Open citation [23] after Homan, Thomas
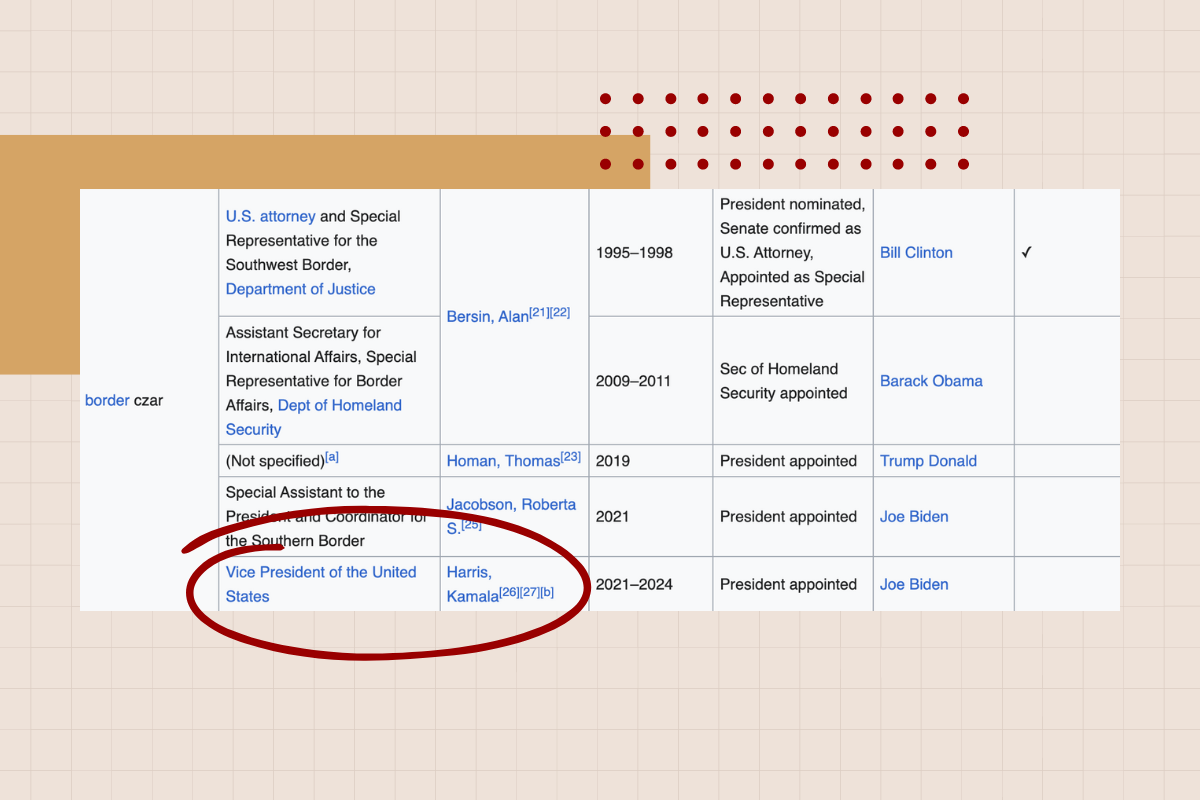This screenshot has width=1200, height=800. (570, 454)
